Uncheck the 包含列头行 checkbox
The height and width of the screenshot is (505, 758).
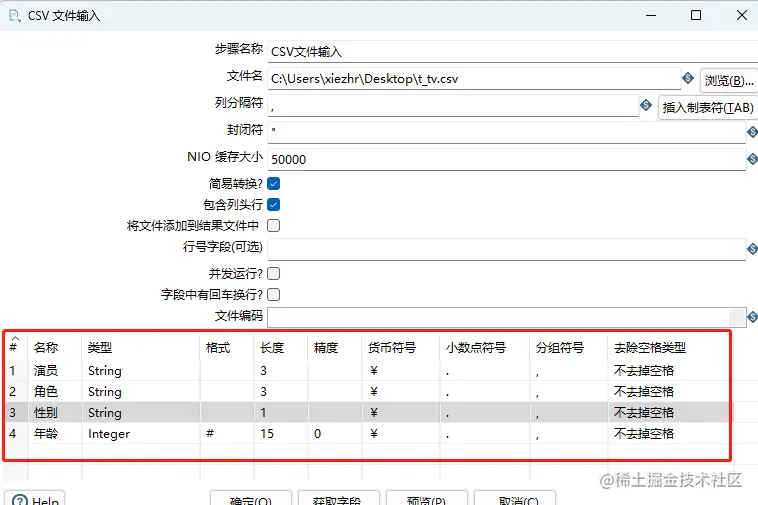click(x=274, y=205)
